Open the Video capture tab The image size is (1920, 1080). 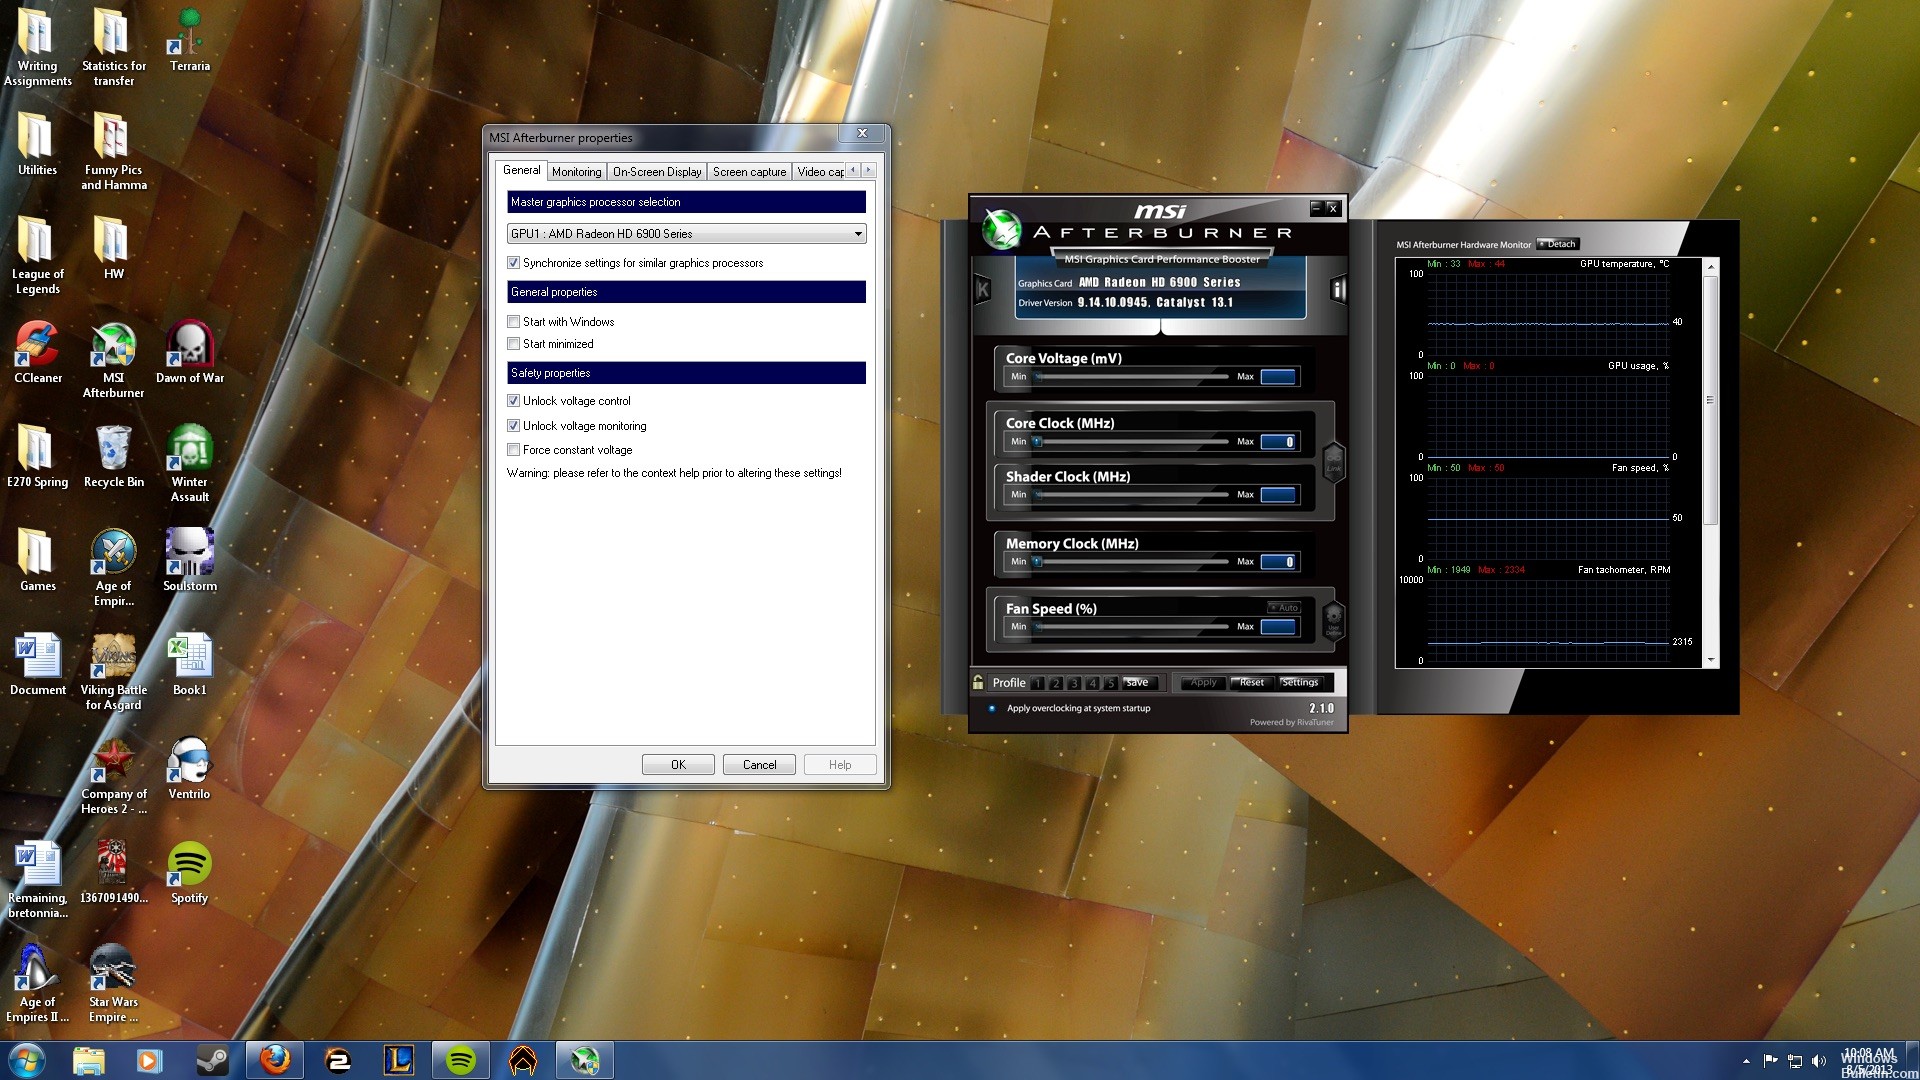tap(820, 172)
